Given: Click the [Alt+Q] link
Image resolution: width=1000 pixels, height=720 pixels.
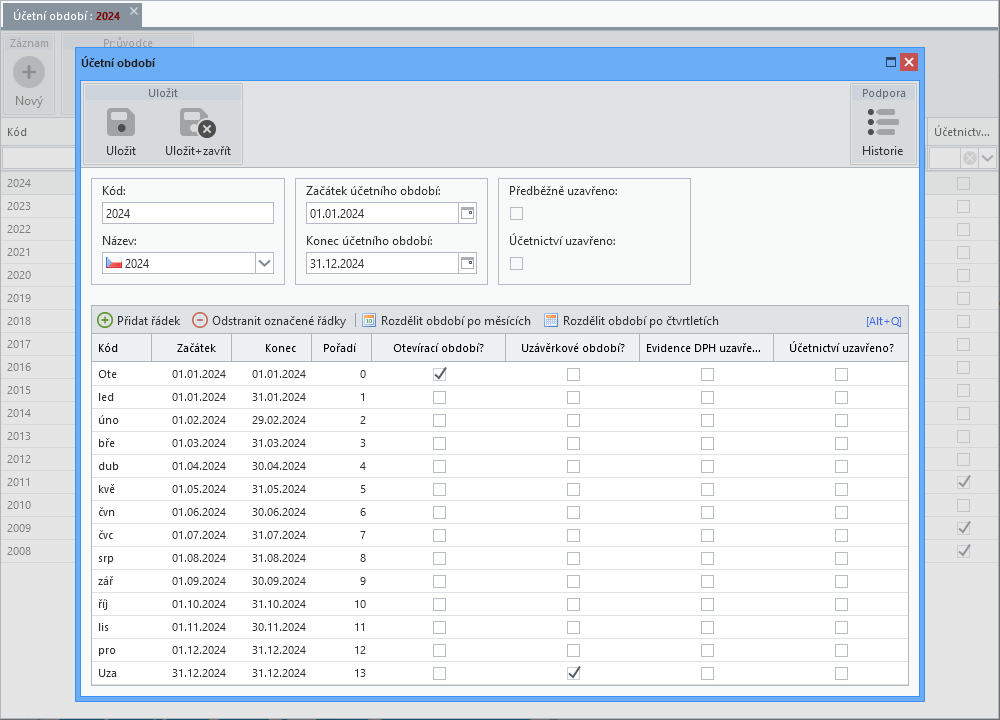Looking at the screenshot, I should tap(883, 321).
